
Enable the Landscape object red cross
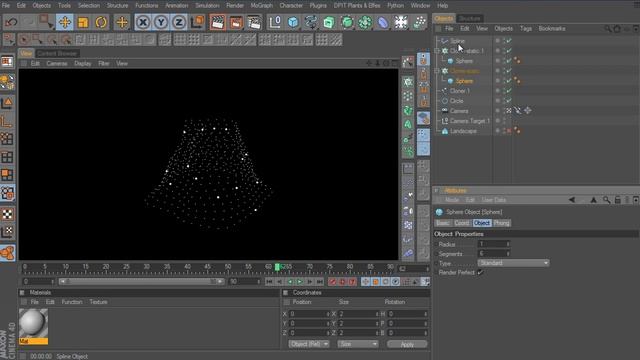coord(509,131)
